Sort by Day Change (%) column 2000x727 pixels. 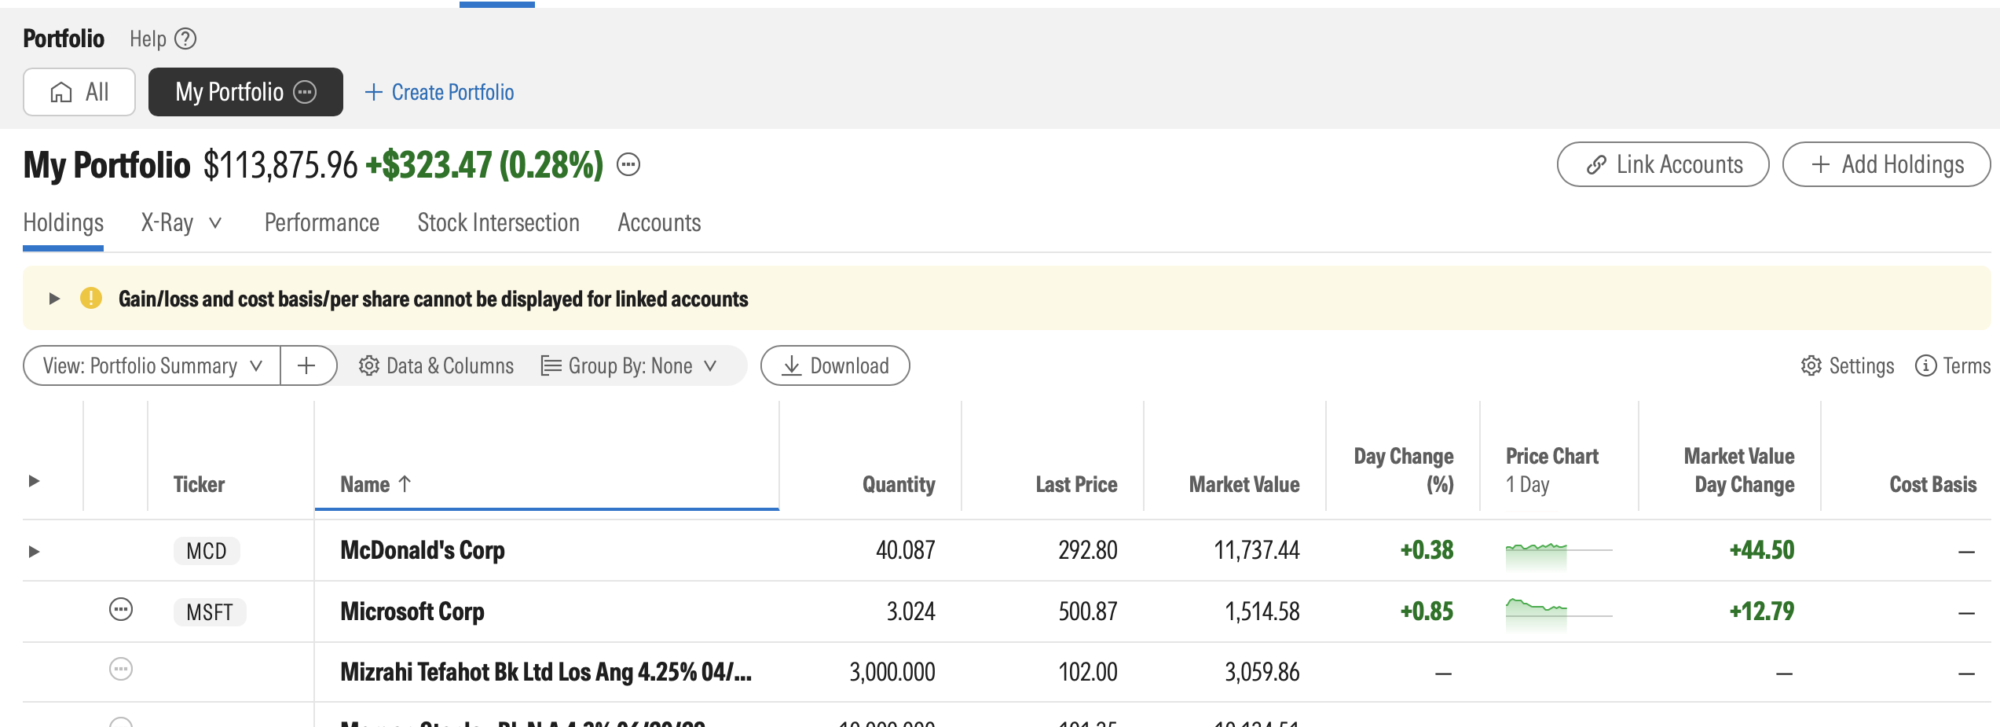[1404, 470]
